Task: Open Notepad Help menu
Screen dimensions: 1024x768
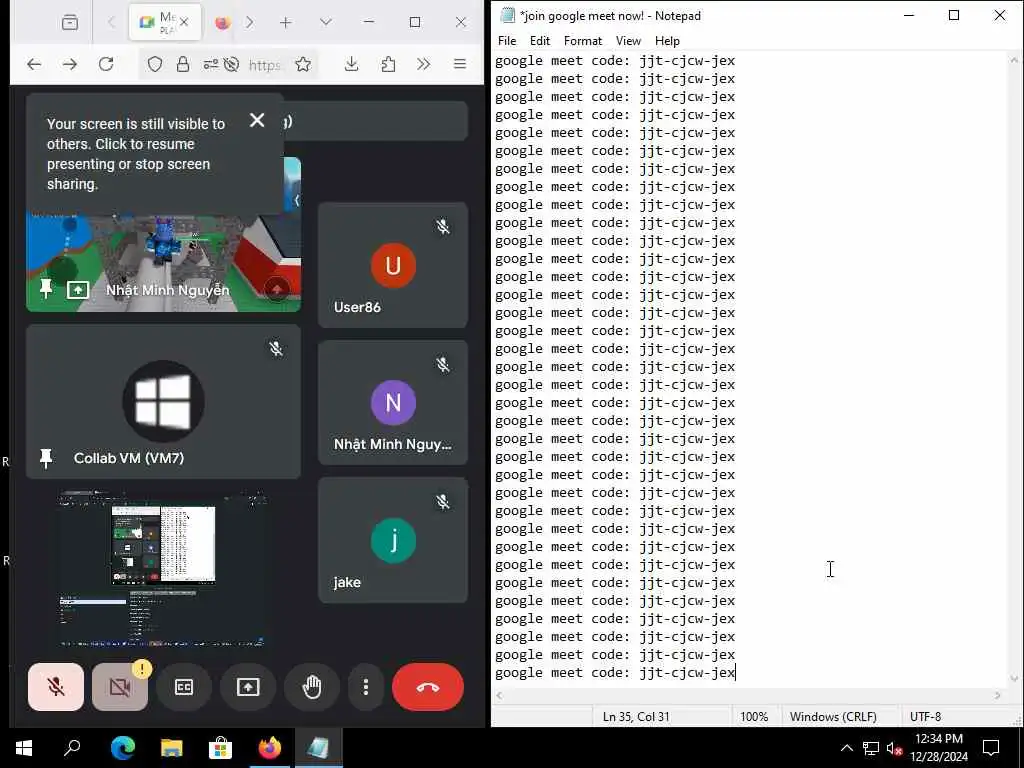Action: [667, 40]
